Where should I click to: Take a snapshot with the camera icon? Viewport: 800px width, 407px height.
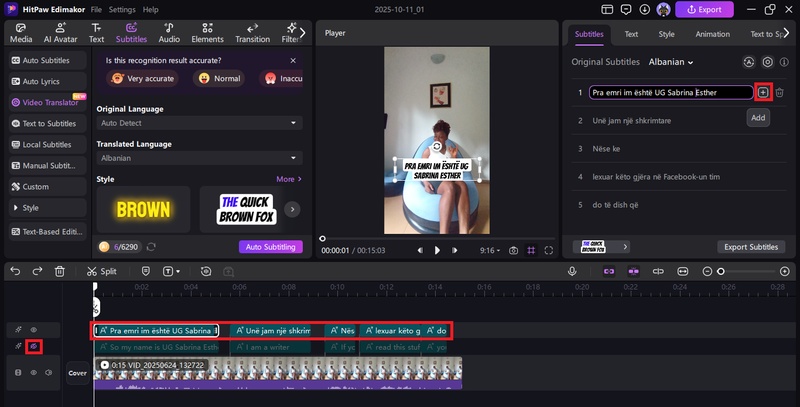(513, 250)
